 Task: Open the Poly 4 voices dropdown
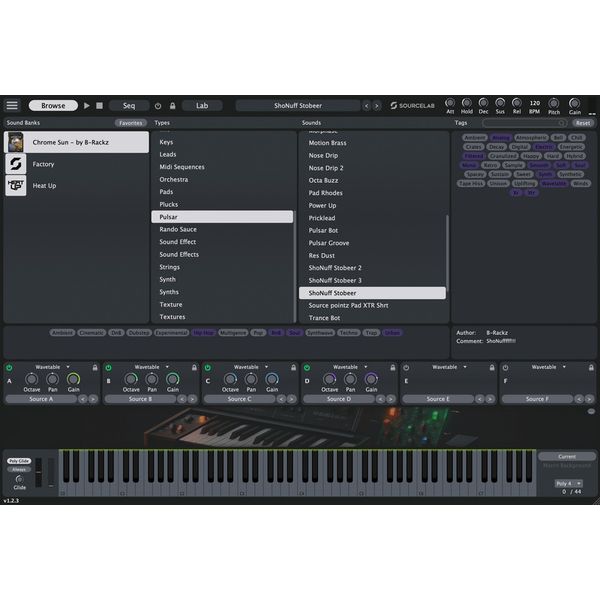[x=568, y=483]
